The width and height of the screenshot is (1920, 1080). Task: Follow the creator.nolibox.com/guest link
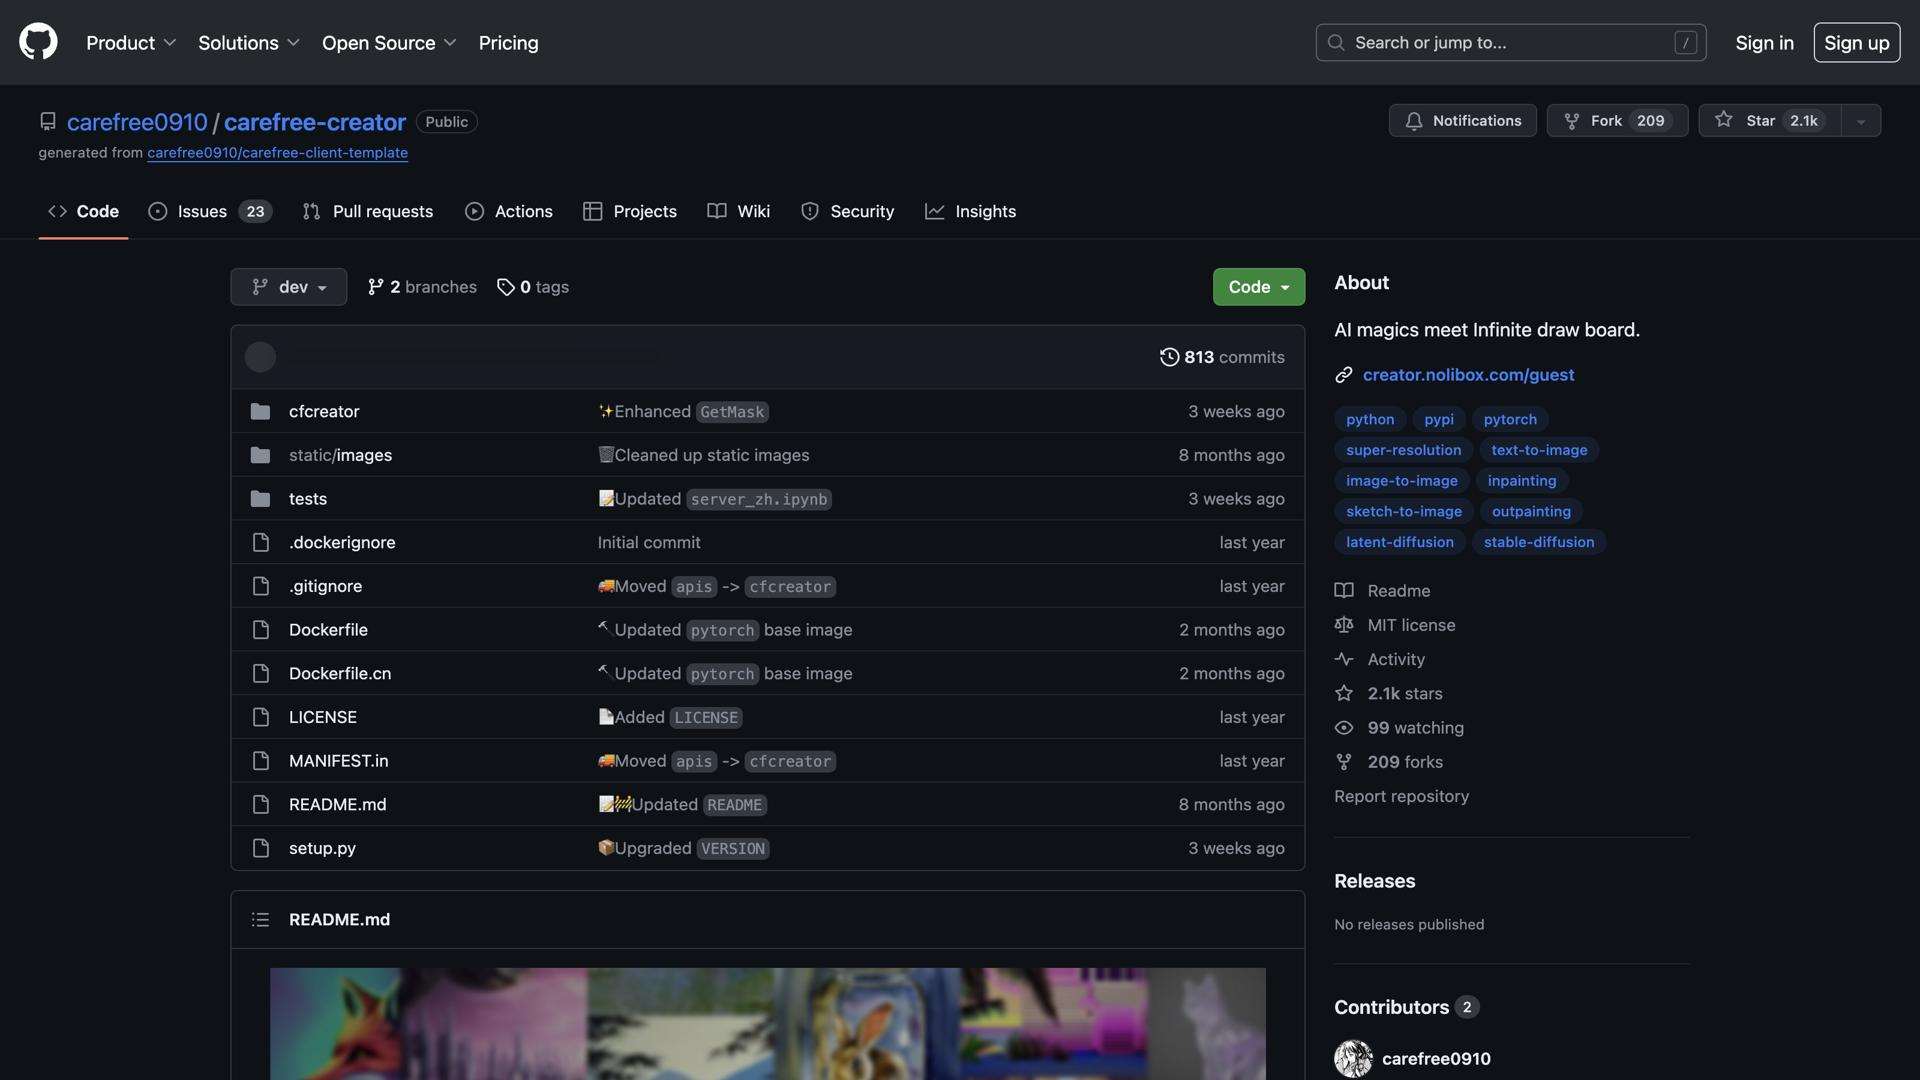pyautogui.click(x=1468, y=375)
